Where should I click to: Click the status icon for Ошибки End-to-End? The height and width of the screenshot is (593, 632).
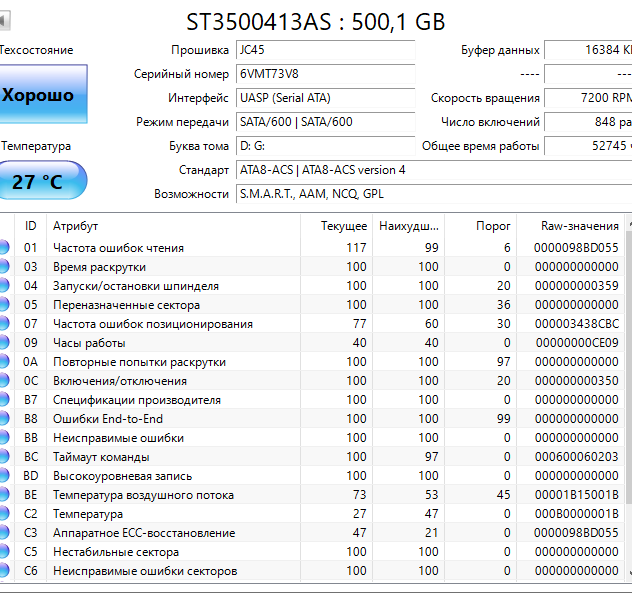tap(4, 419)
